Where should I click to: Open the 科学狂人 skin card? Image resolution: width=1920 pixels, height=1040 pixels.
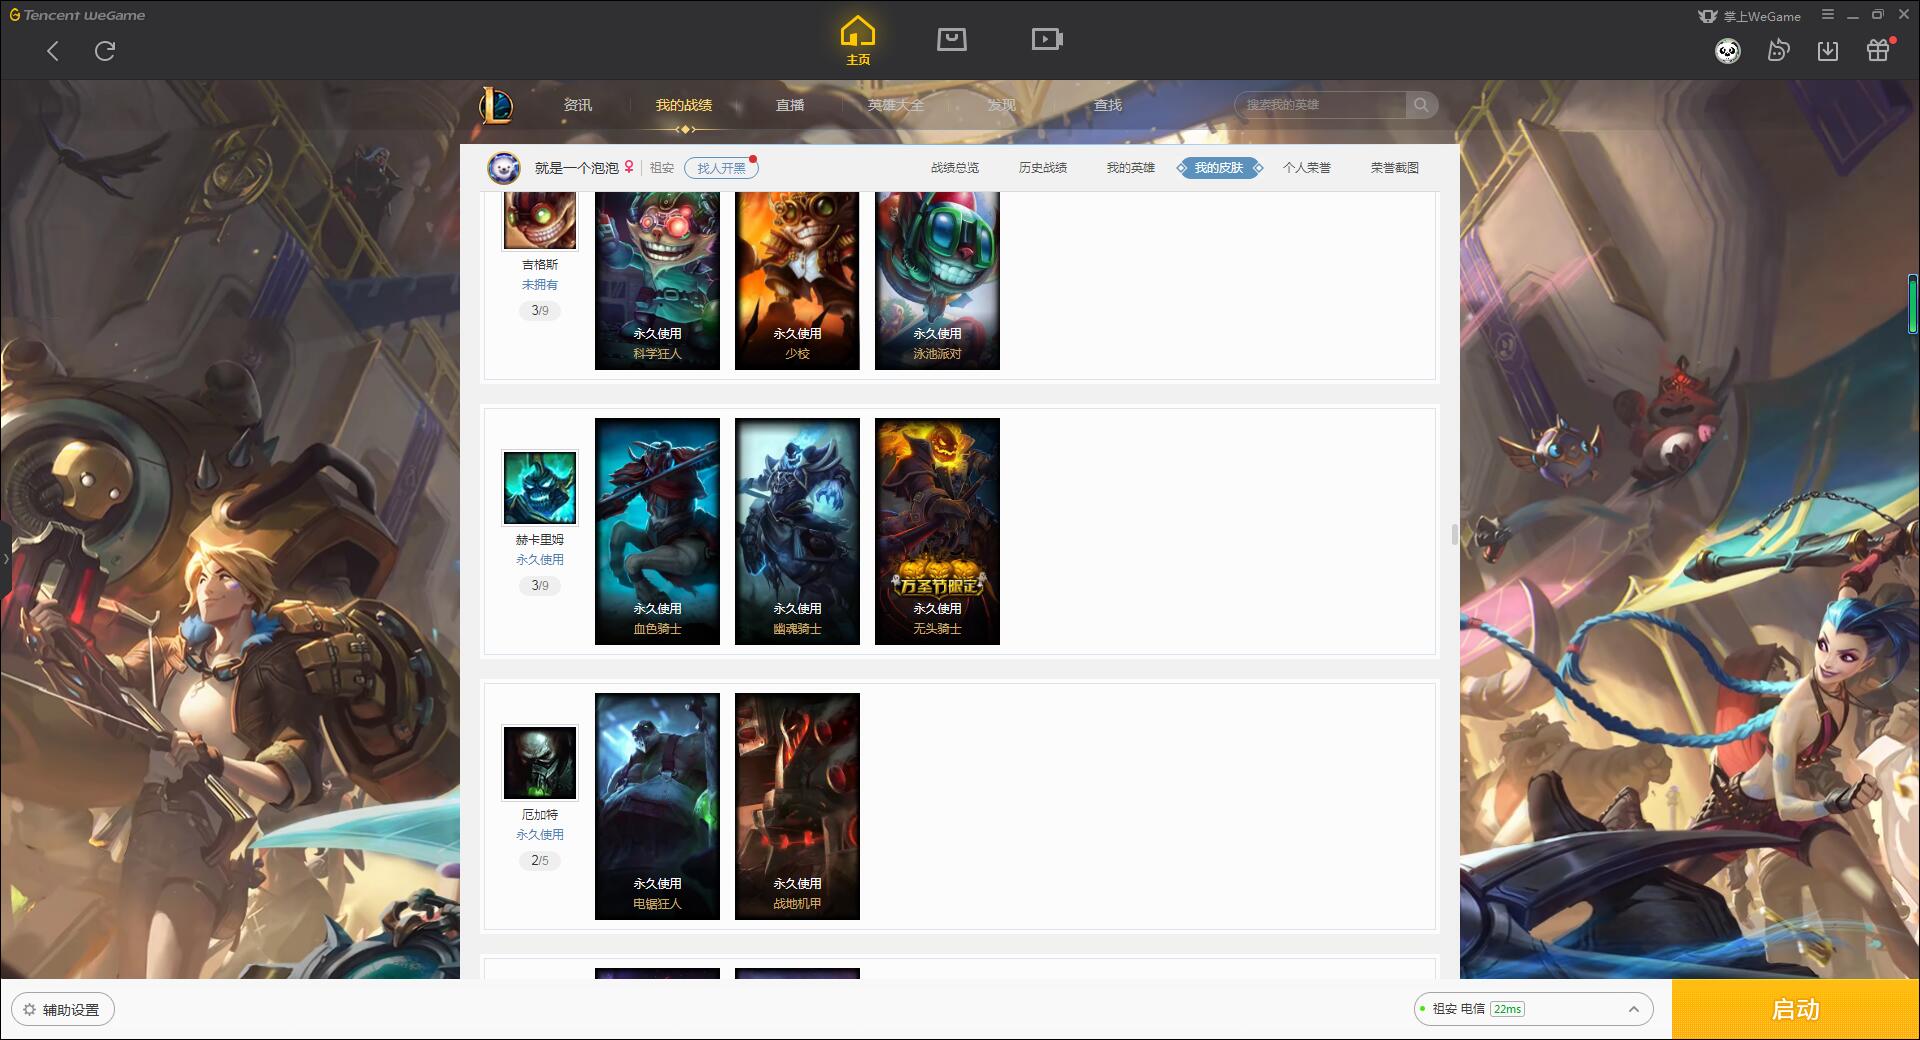pyautogui.click(x=657, y=281)
